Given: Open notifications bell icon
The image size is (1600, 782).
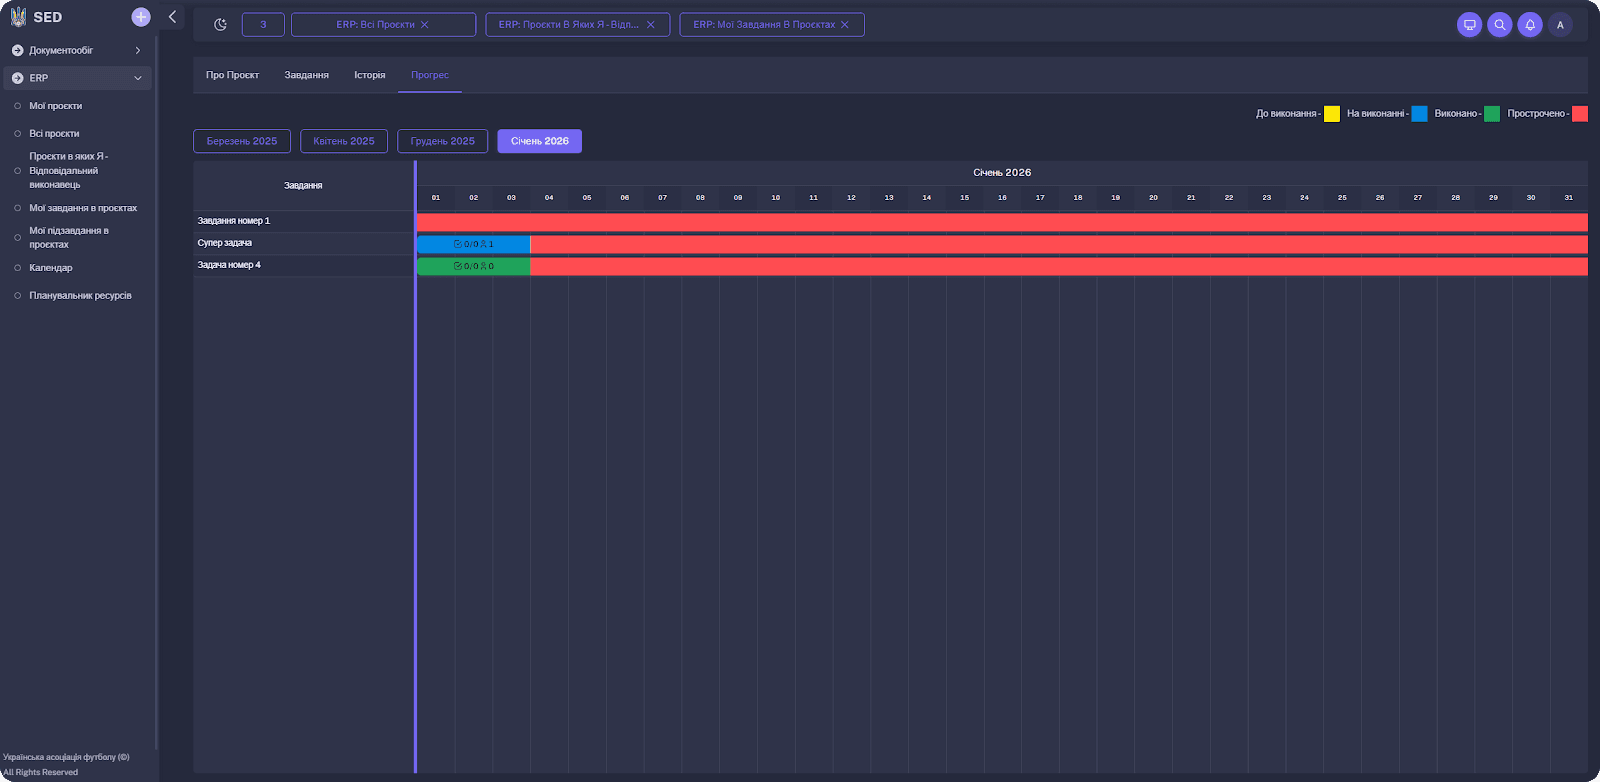Looking at the screenshot, I should tap(1530, 25).
